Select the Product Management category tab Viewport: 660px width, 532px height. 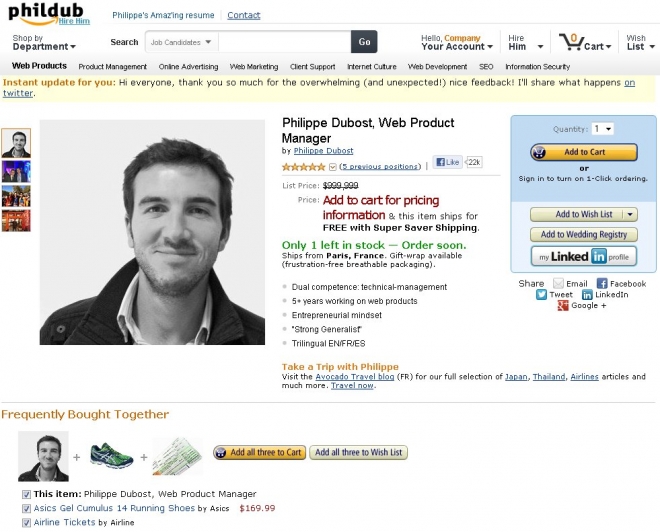(112, 66)
